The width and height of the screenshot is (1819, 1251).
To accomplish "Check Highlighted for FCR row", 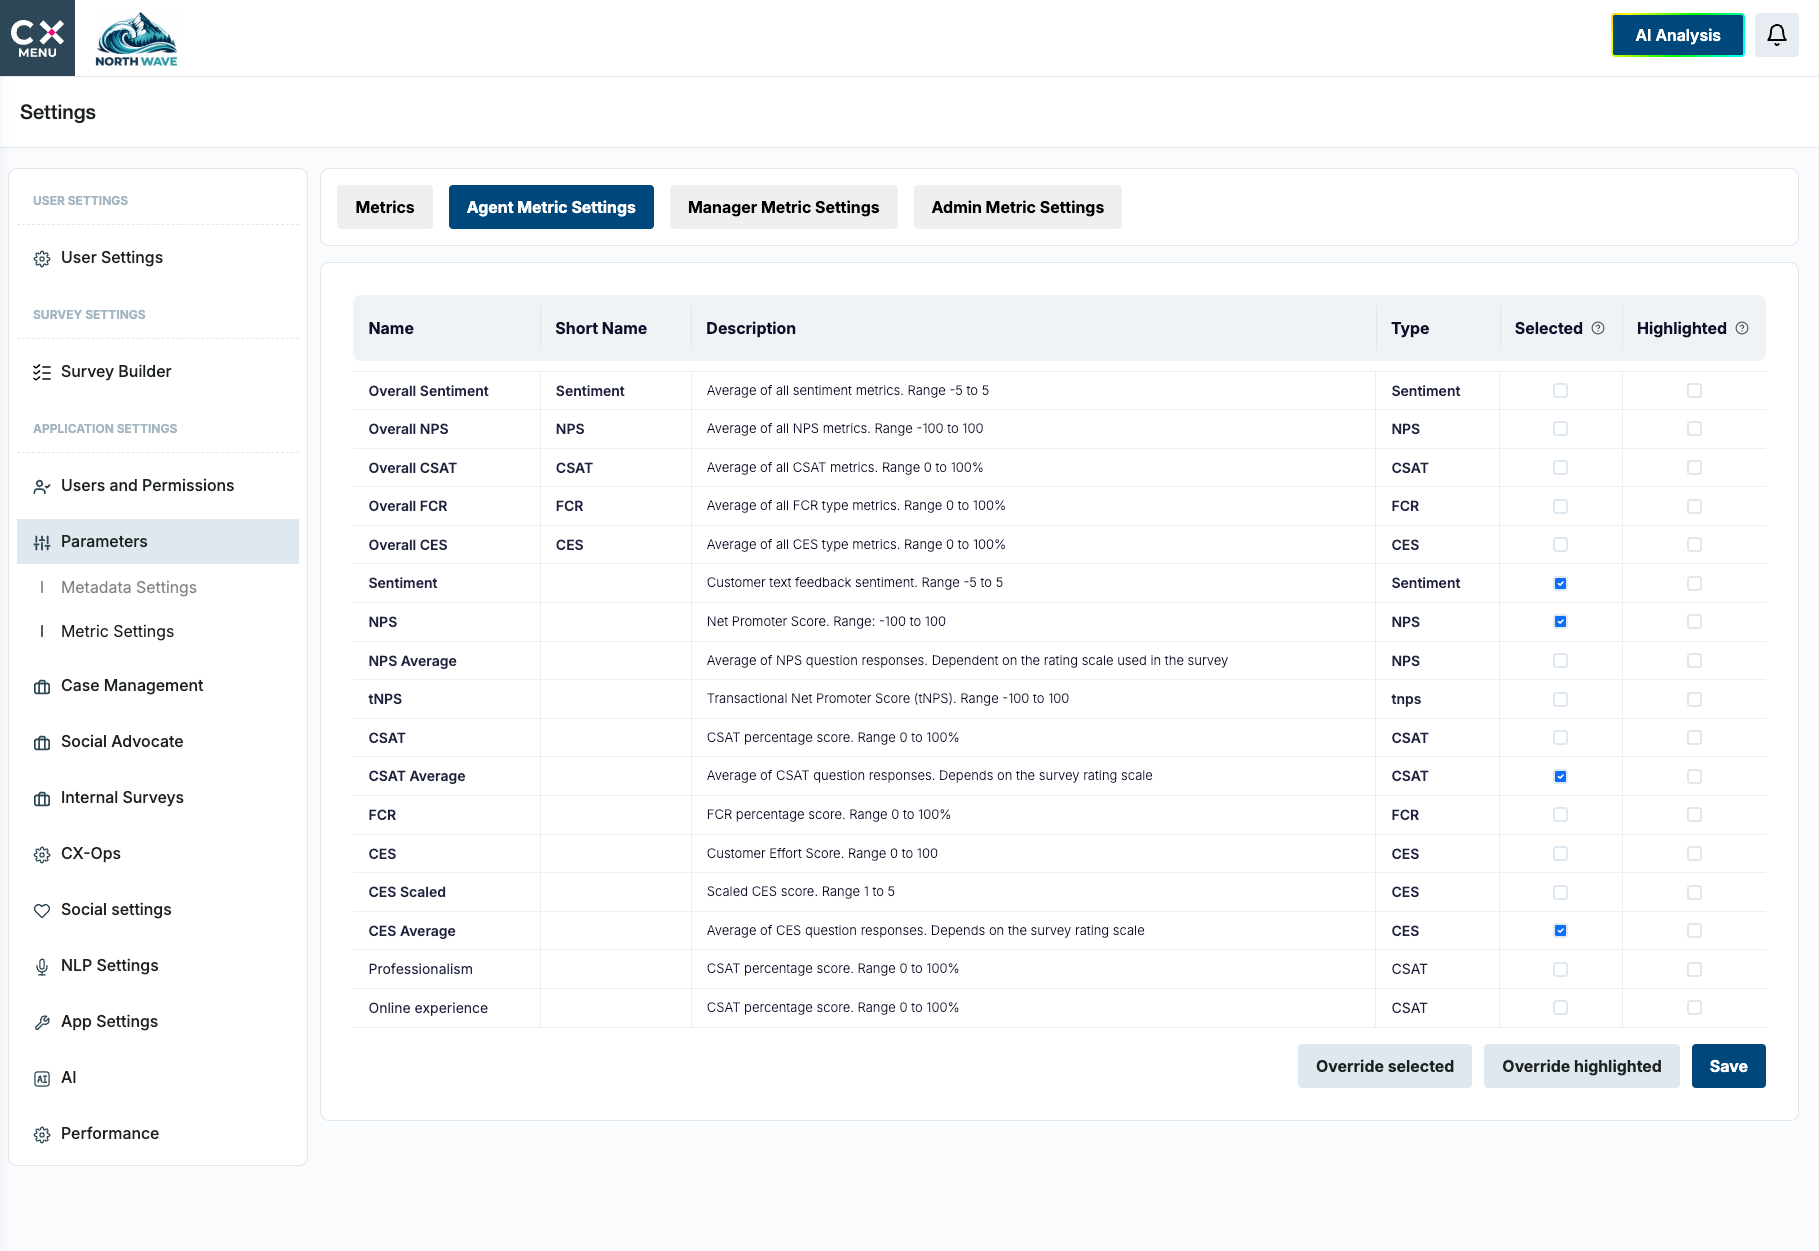I will 1694,815.
